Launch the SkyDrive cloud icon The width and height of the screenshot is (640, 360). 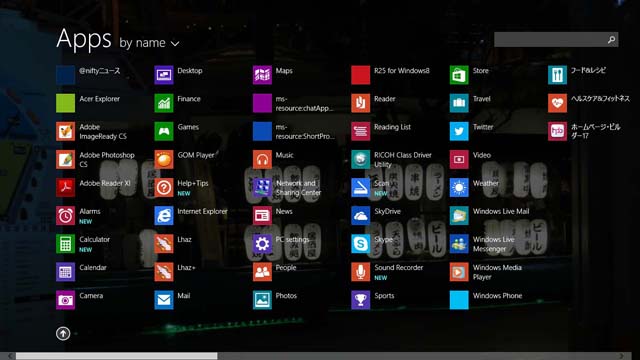360,216
